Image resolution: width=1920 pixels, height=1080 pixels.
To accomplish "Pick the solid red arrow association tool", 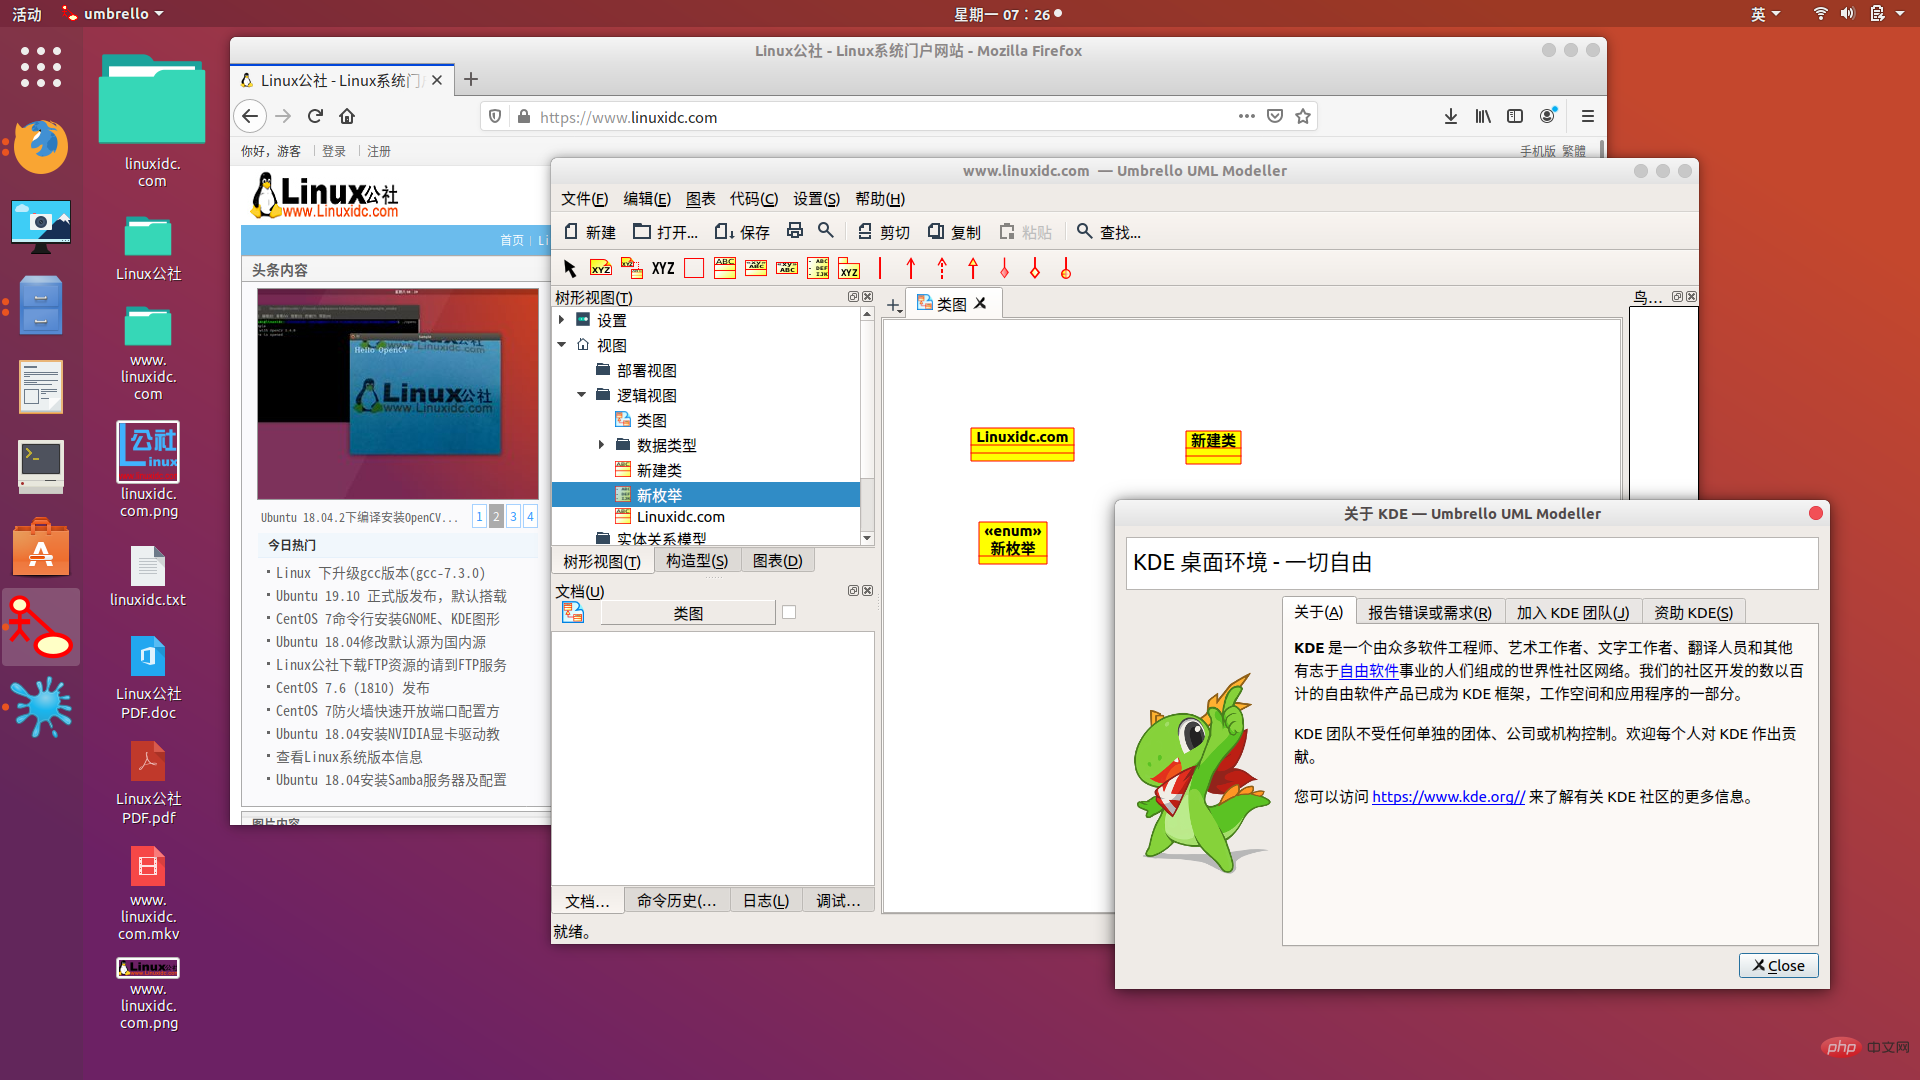I will [911, 268].
